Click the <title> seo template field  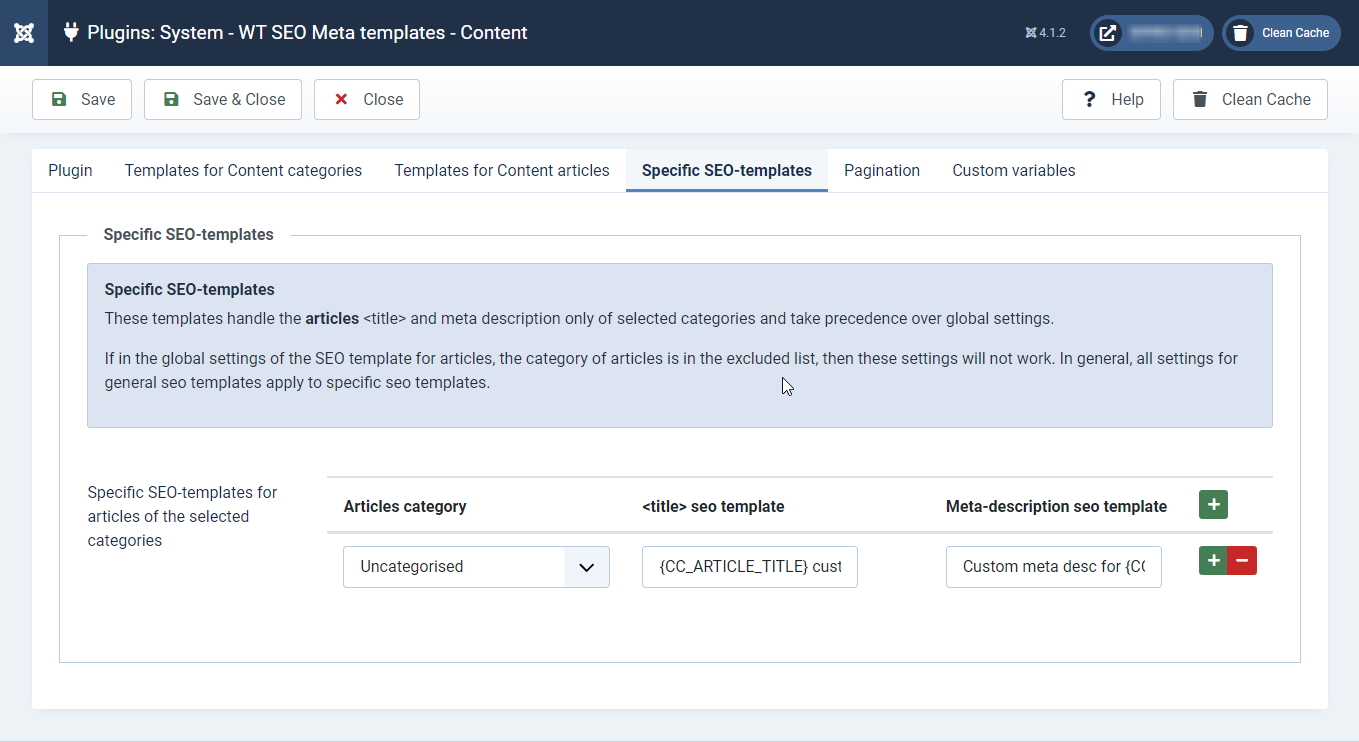click(749, 567)
